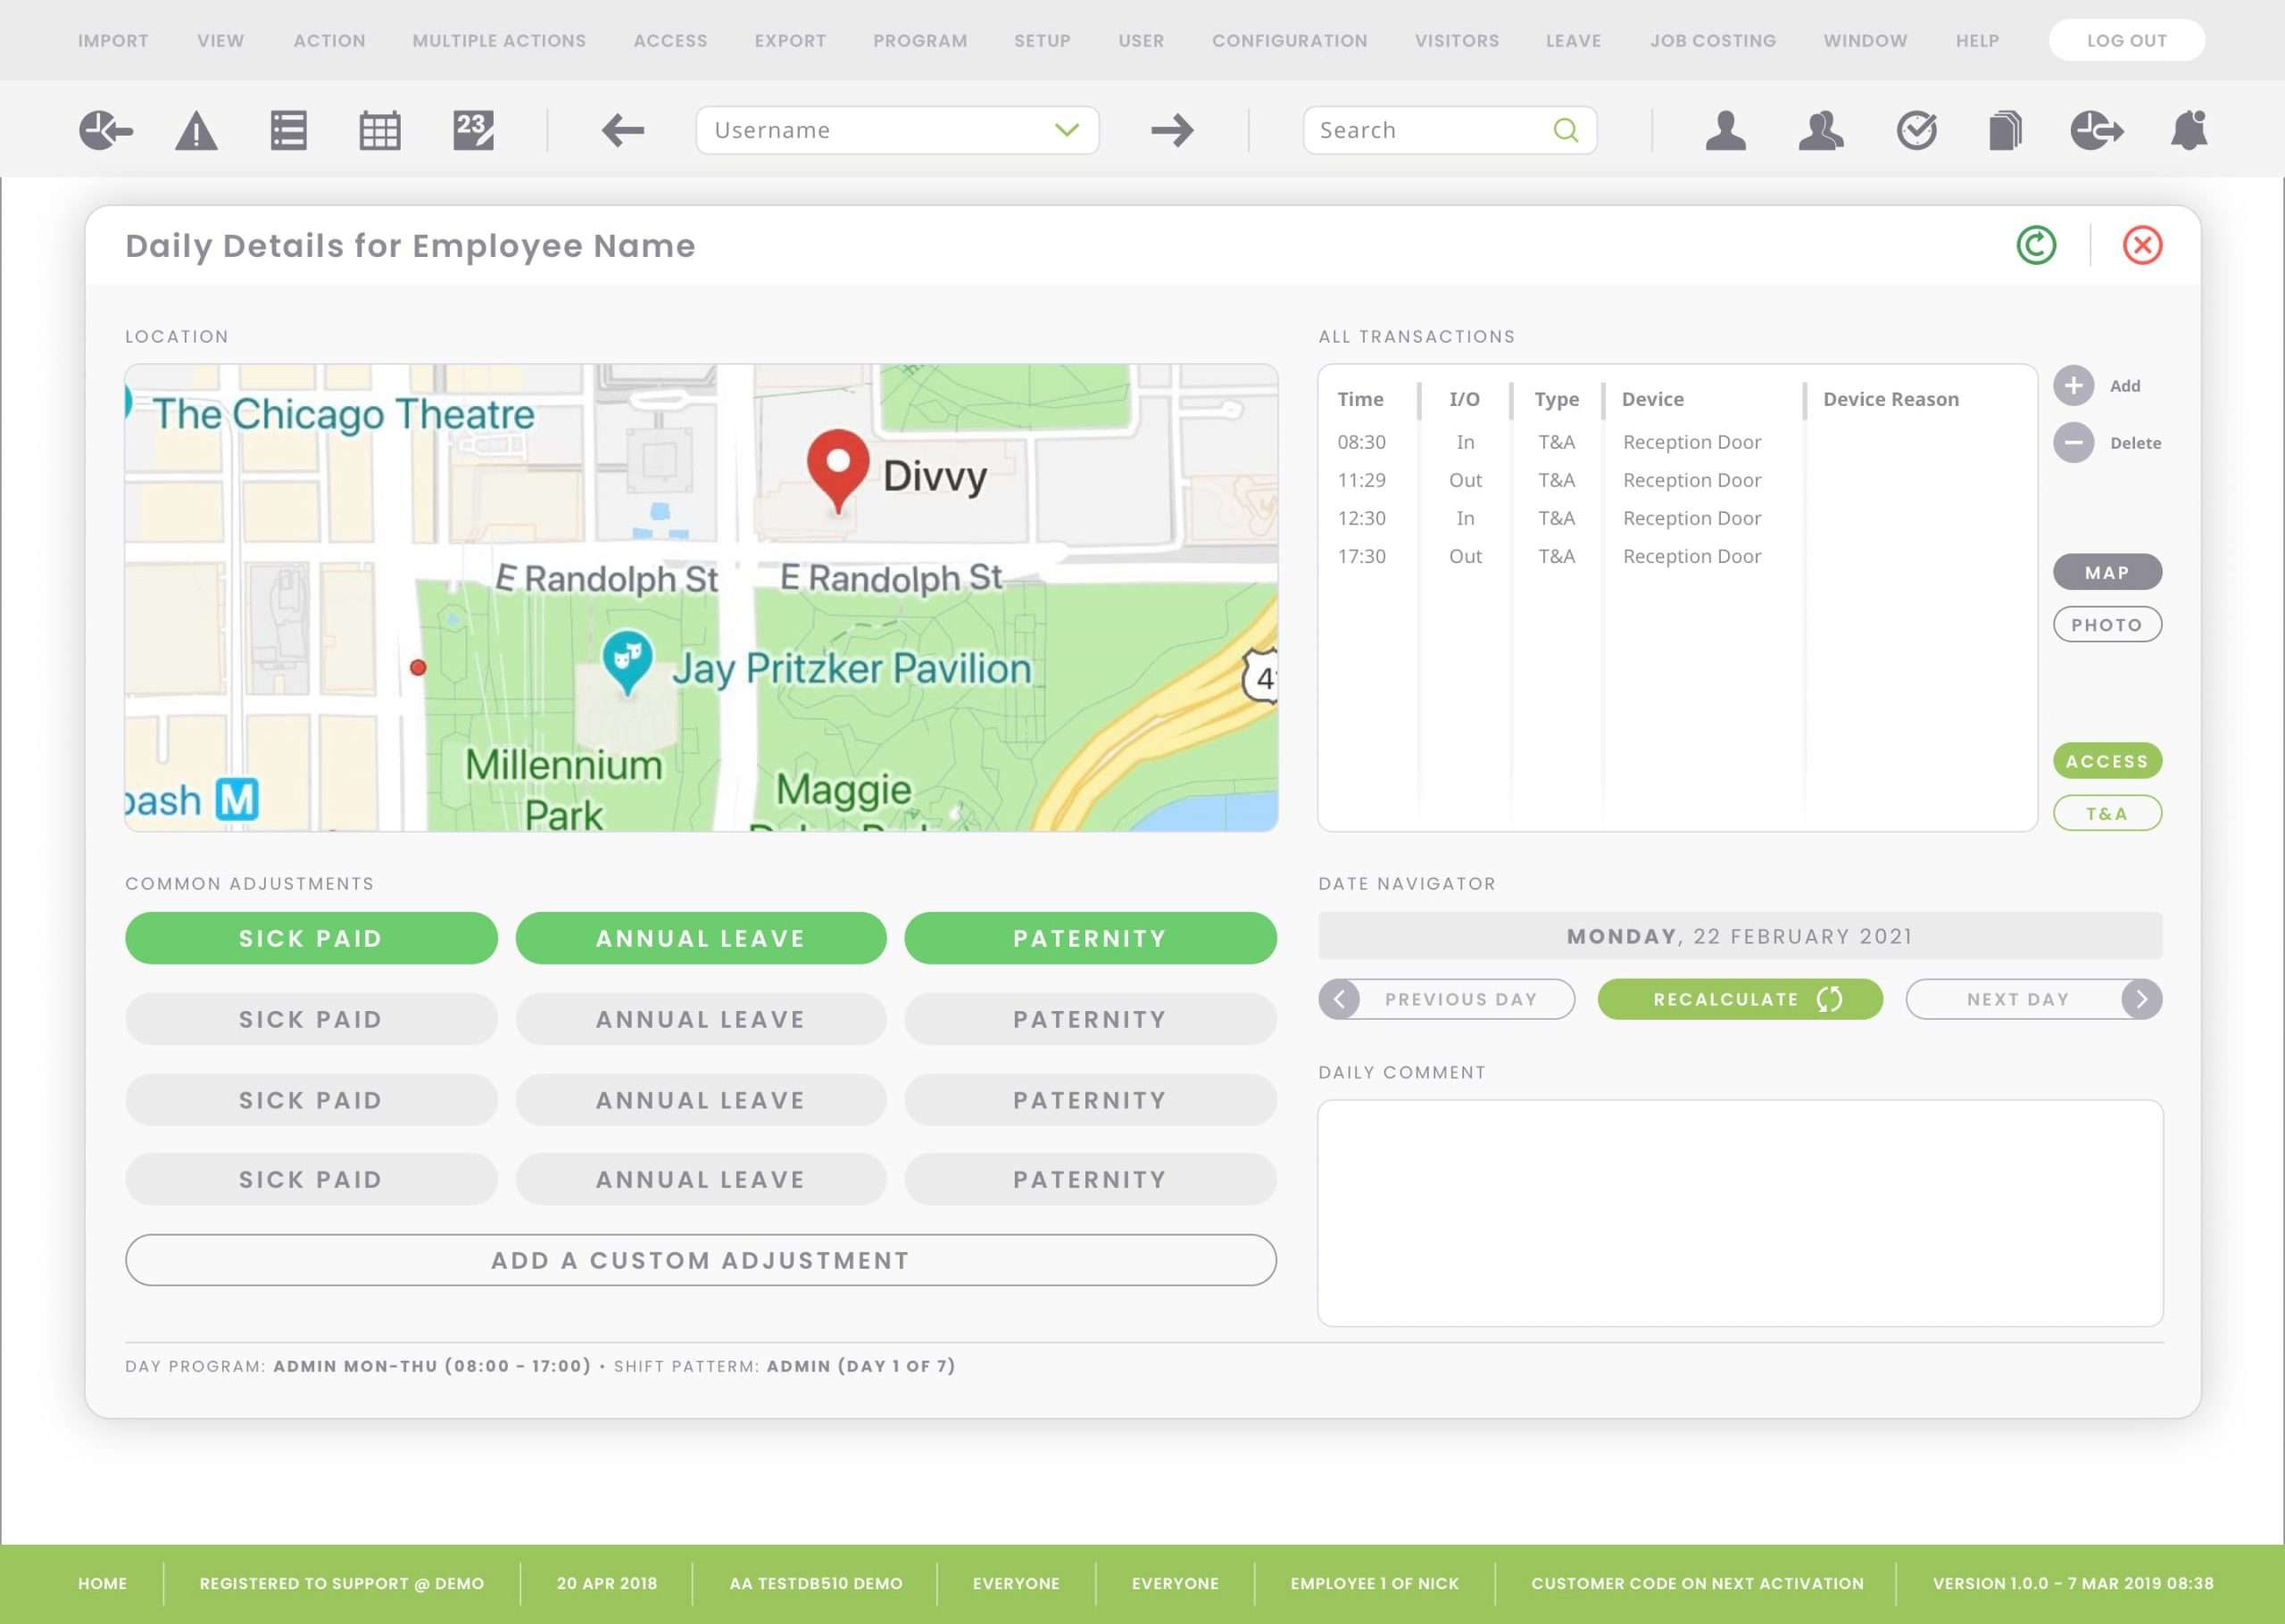Screen dimensions: 2285x1624
Task: Switch to PHOTO view
Action: [x=2107, y=625]
